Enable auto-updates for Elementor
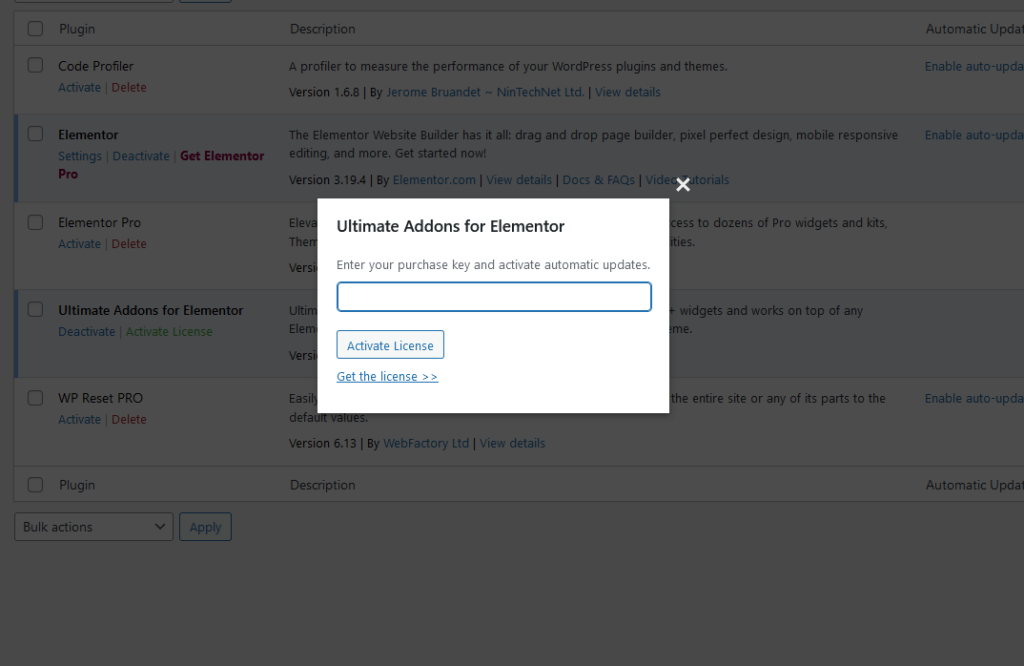Image resolution: width=1024 pixels, height=666 pixels. pos(974,135)
